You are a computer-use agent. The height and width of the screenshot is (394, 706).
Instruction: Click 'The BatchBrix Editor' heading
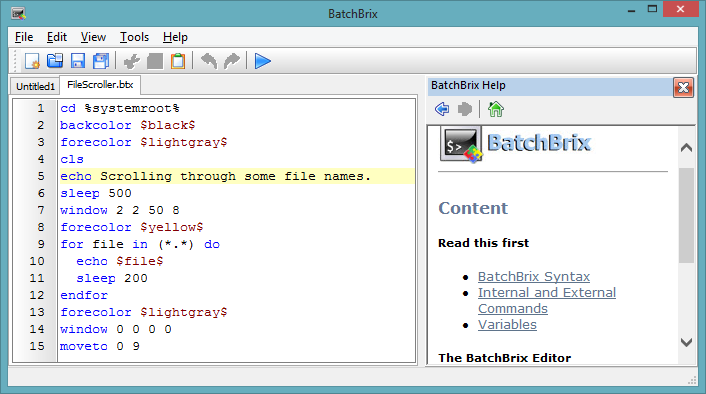coord(505,358)
